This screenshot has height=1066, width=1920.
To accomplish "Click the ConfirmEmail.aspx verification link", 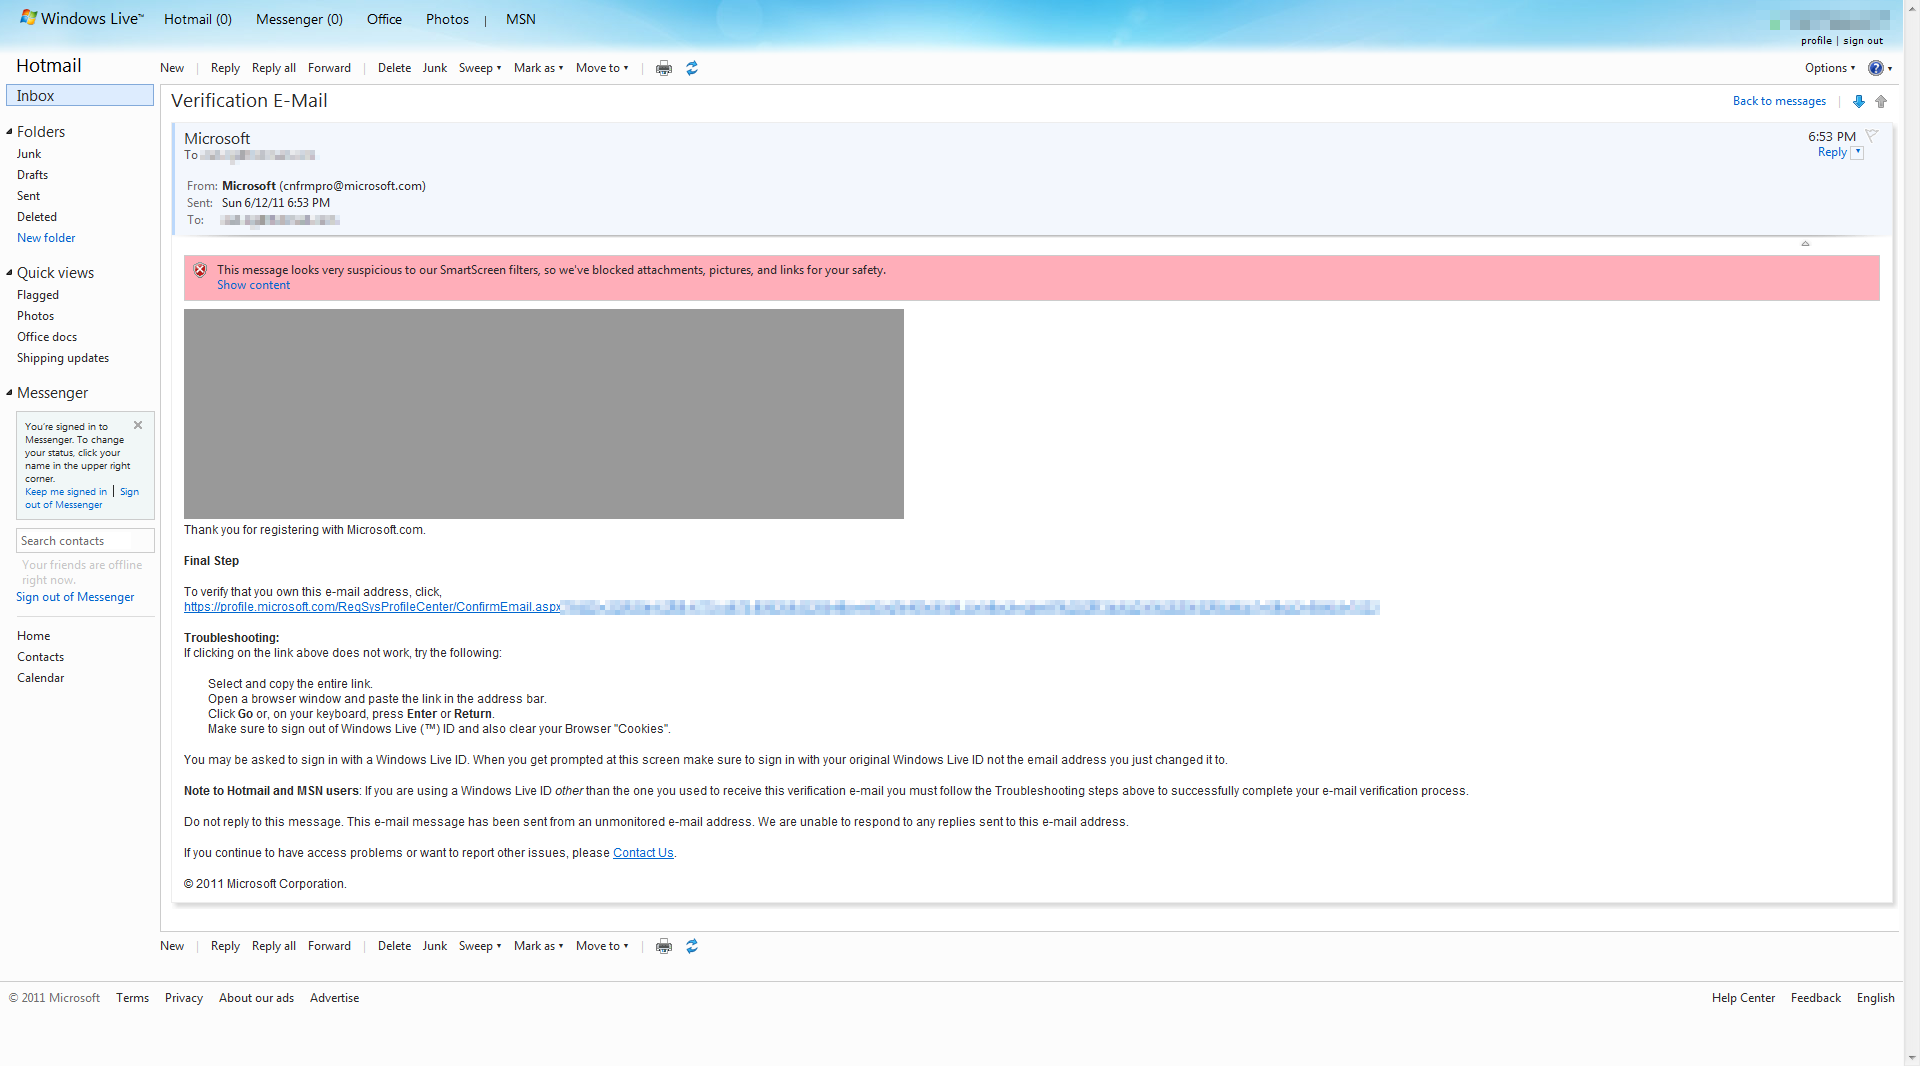I will [372, 607].
